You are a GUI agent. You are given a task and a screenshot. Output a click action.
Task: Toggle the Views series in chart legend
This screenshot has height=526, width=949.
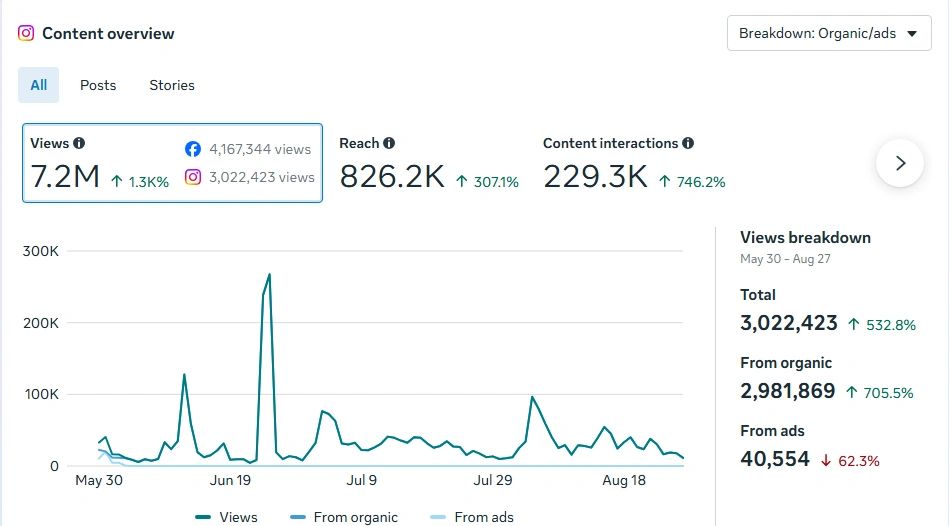pos(226,517)
